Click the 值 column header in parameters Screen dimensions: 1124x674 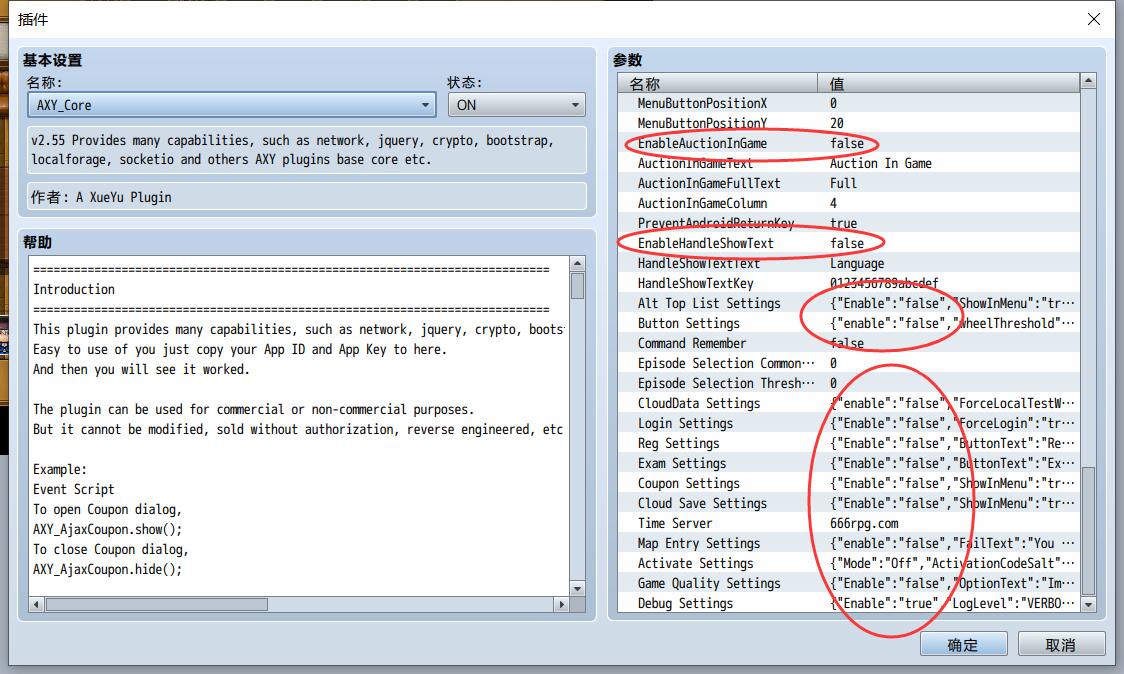pos(948,83)
